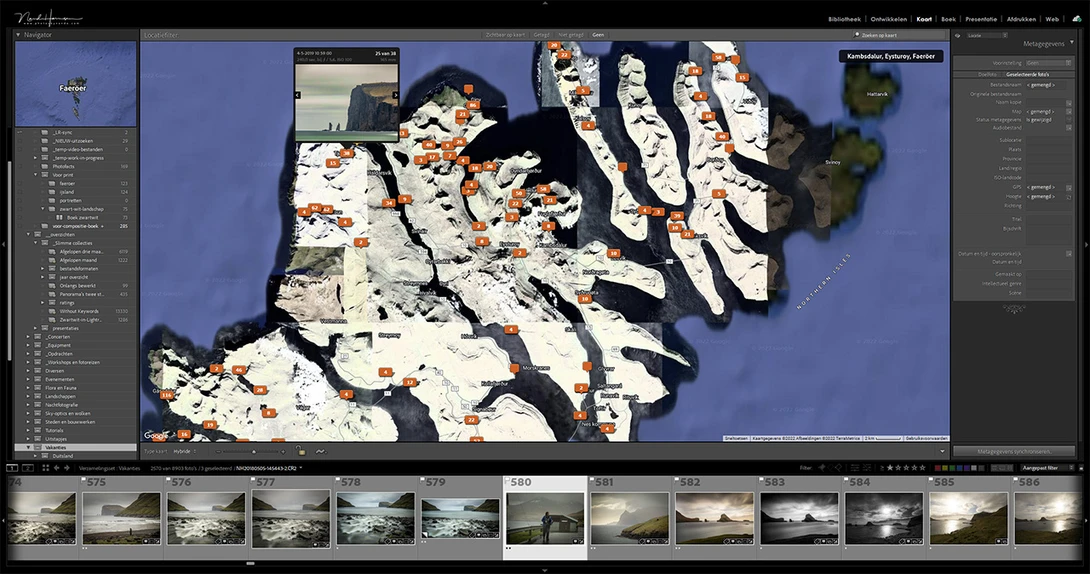Open the filename dropdown arrow in the filmstrip bar
1090x574 pixels.
(x=301, y=467)
